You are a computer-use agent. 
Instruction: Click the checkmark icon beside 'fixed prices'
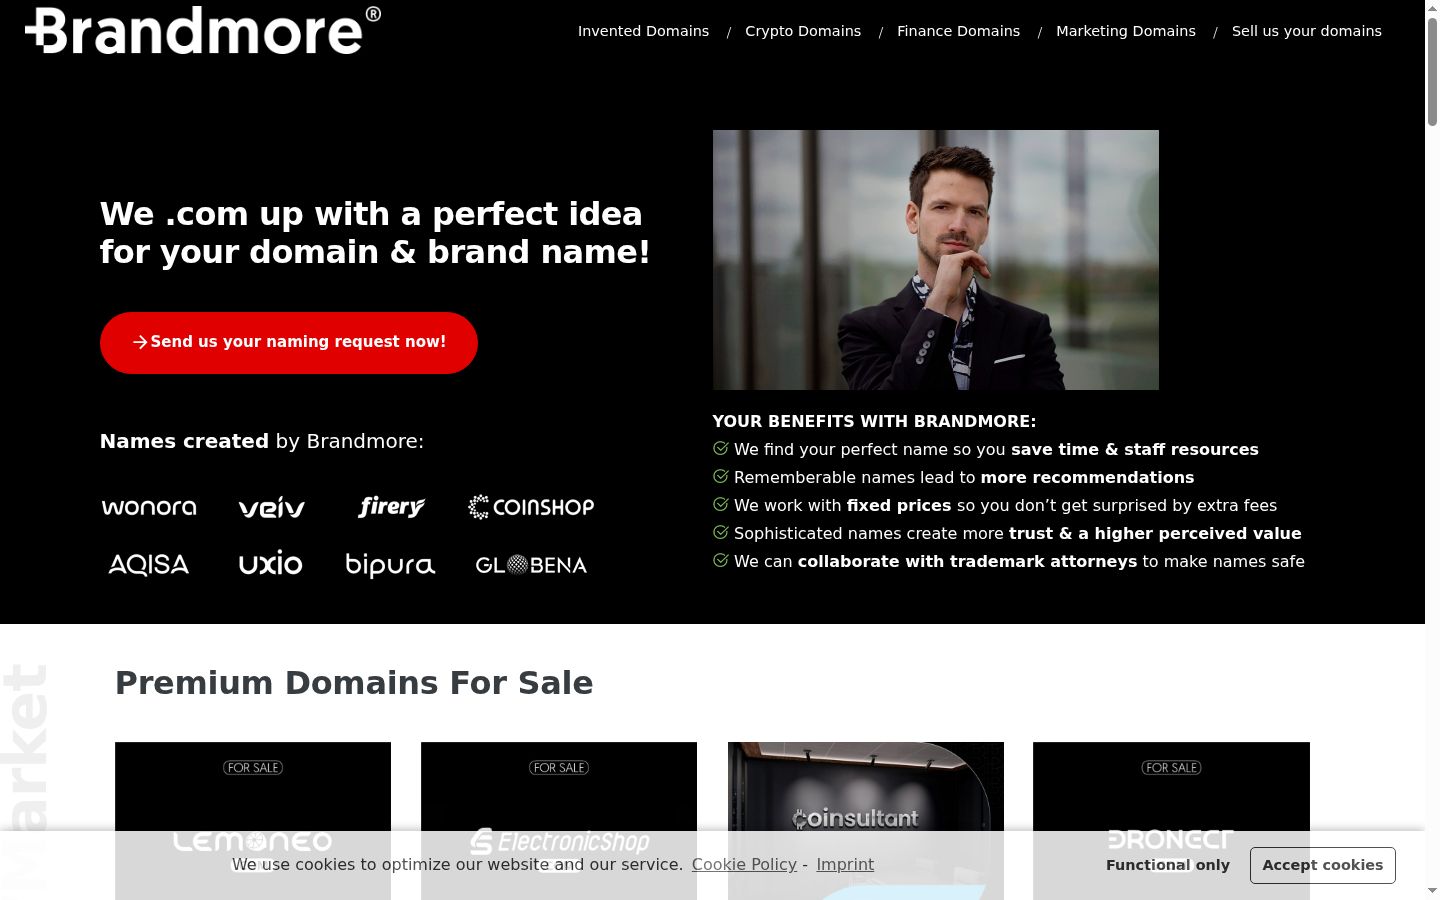pyautogui.click(x=721, y=504)
